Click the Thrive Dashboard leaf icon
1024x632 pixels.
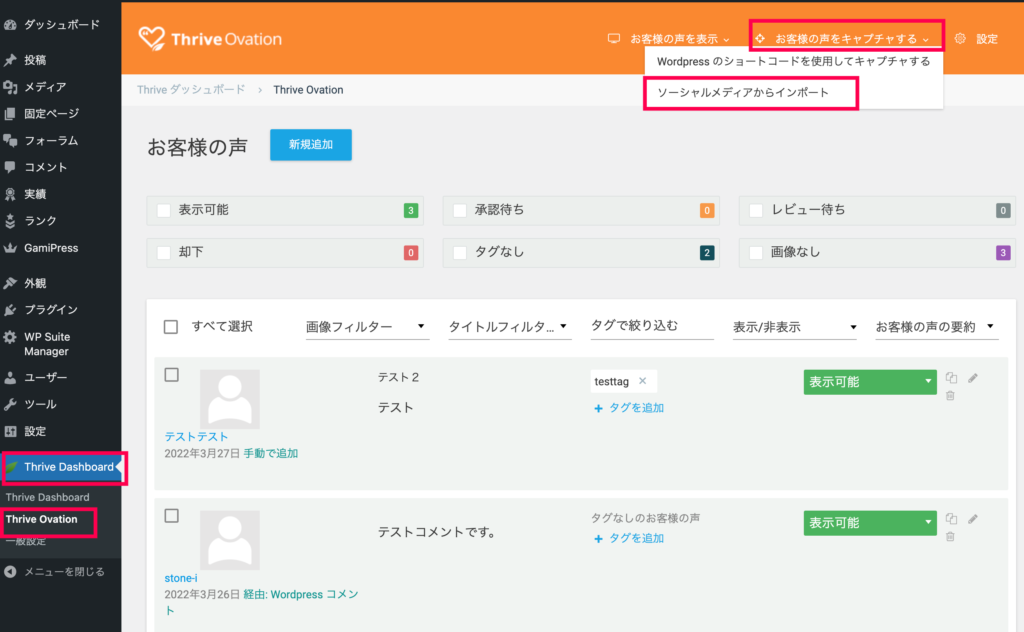[12, 467]
